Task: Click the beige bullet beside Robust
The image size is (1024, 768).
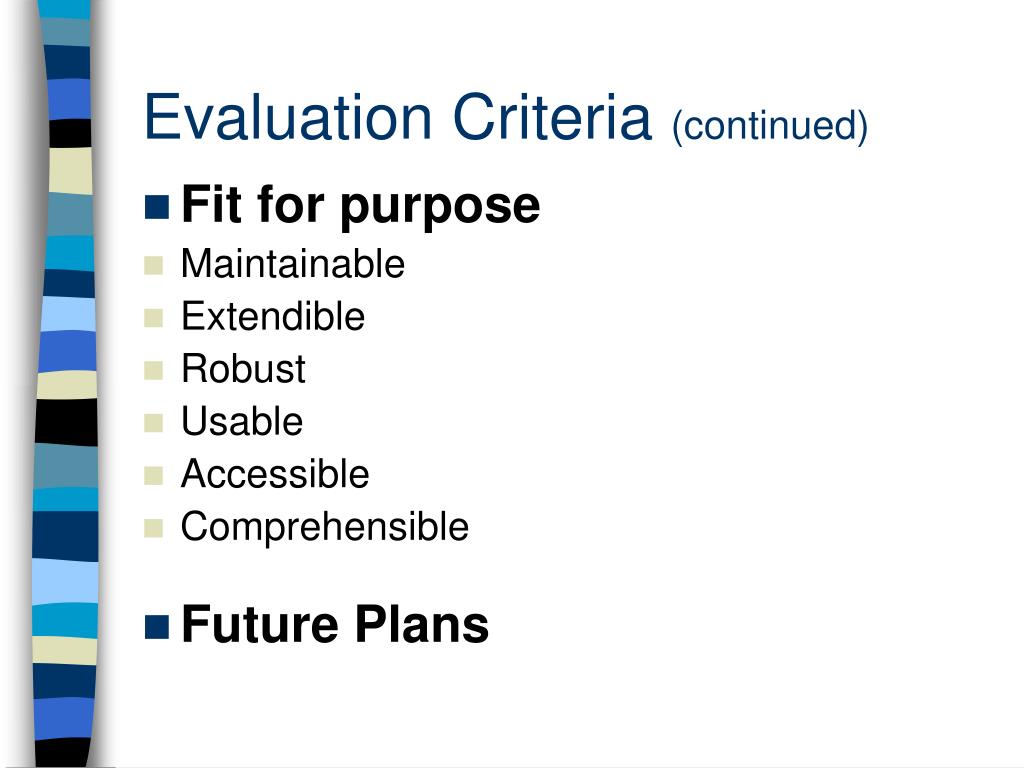Action: pos(153,370)
